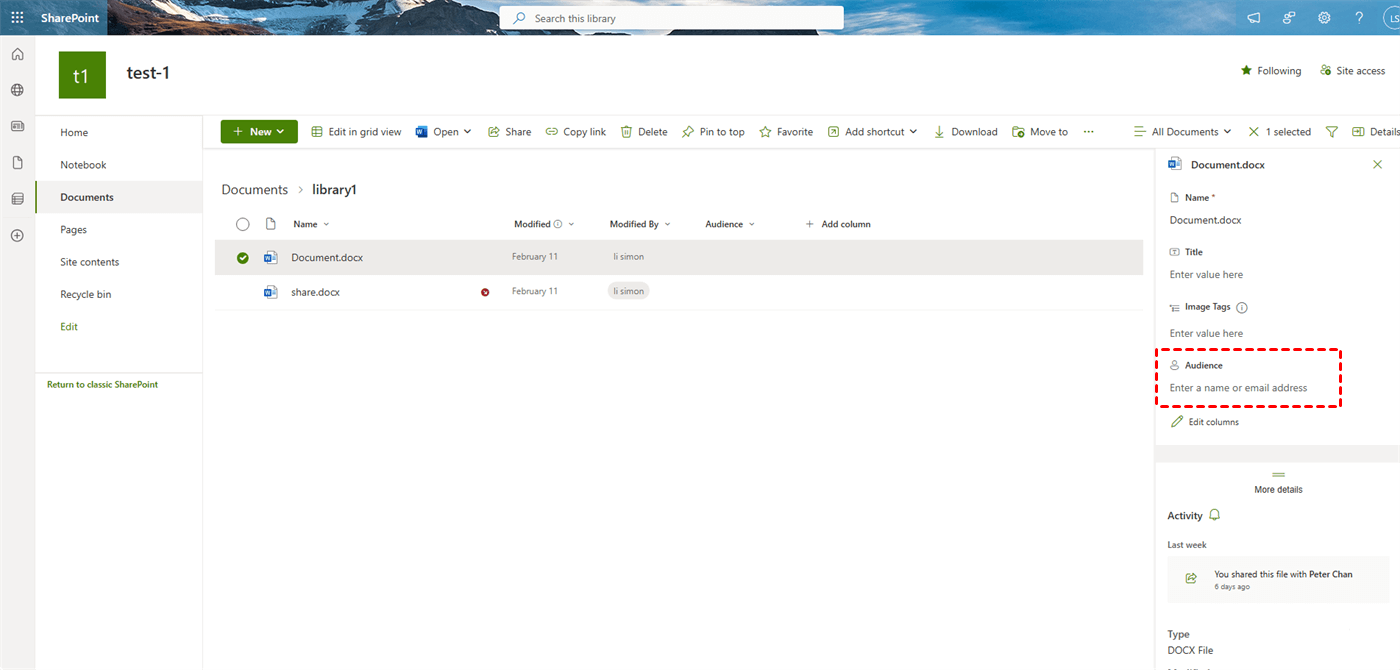1400x670 pixels.
Task: Click the Favorite command
Action: point(786,132)
